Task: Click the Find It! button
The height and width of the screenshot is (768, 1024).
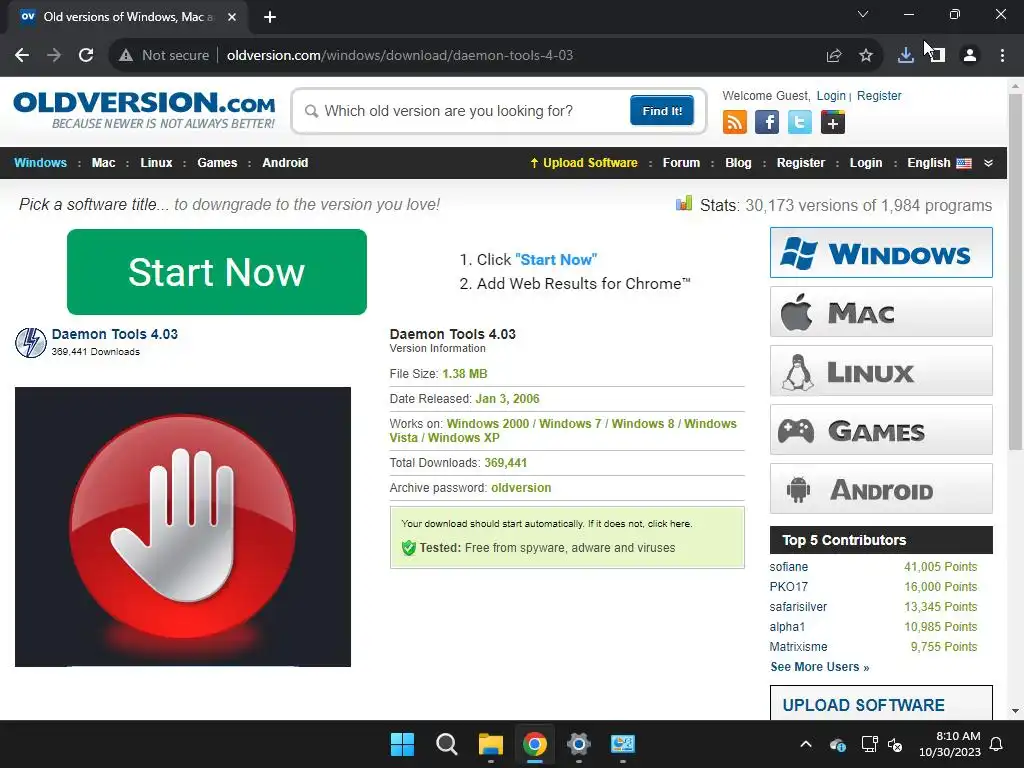Action: (662, 110)
